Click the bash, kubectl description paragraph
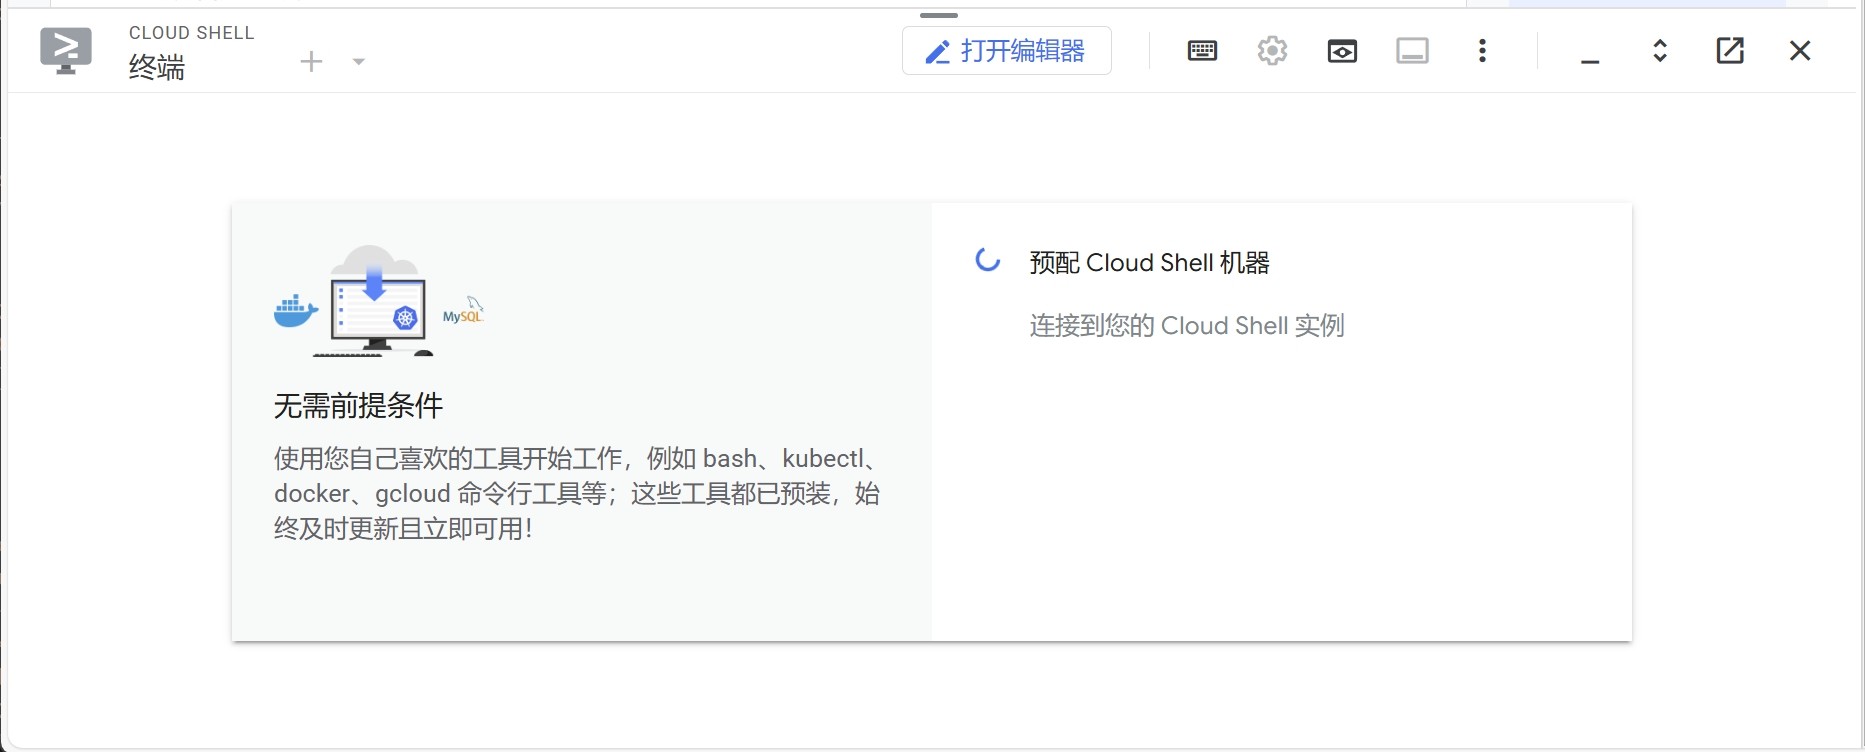The image size is (1865, 752). 577,494
